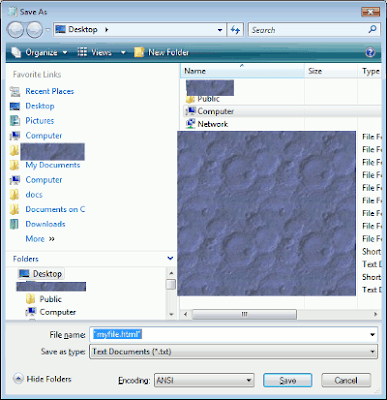Open Documents on C link

pyautogui.click(x=55, y=209)
